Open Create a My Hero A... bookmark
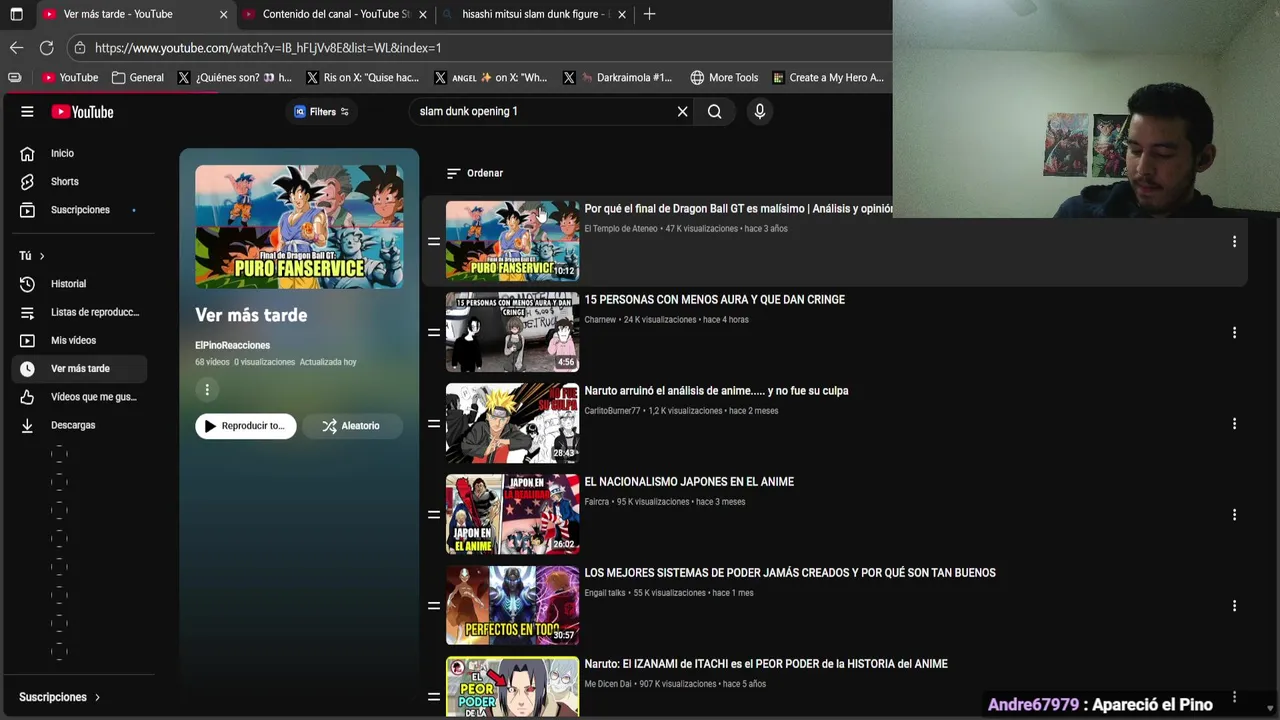 pos(827,77)
